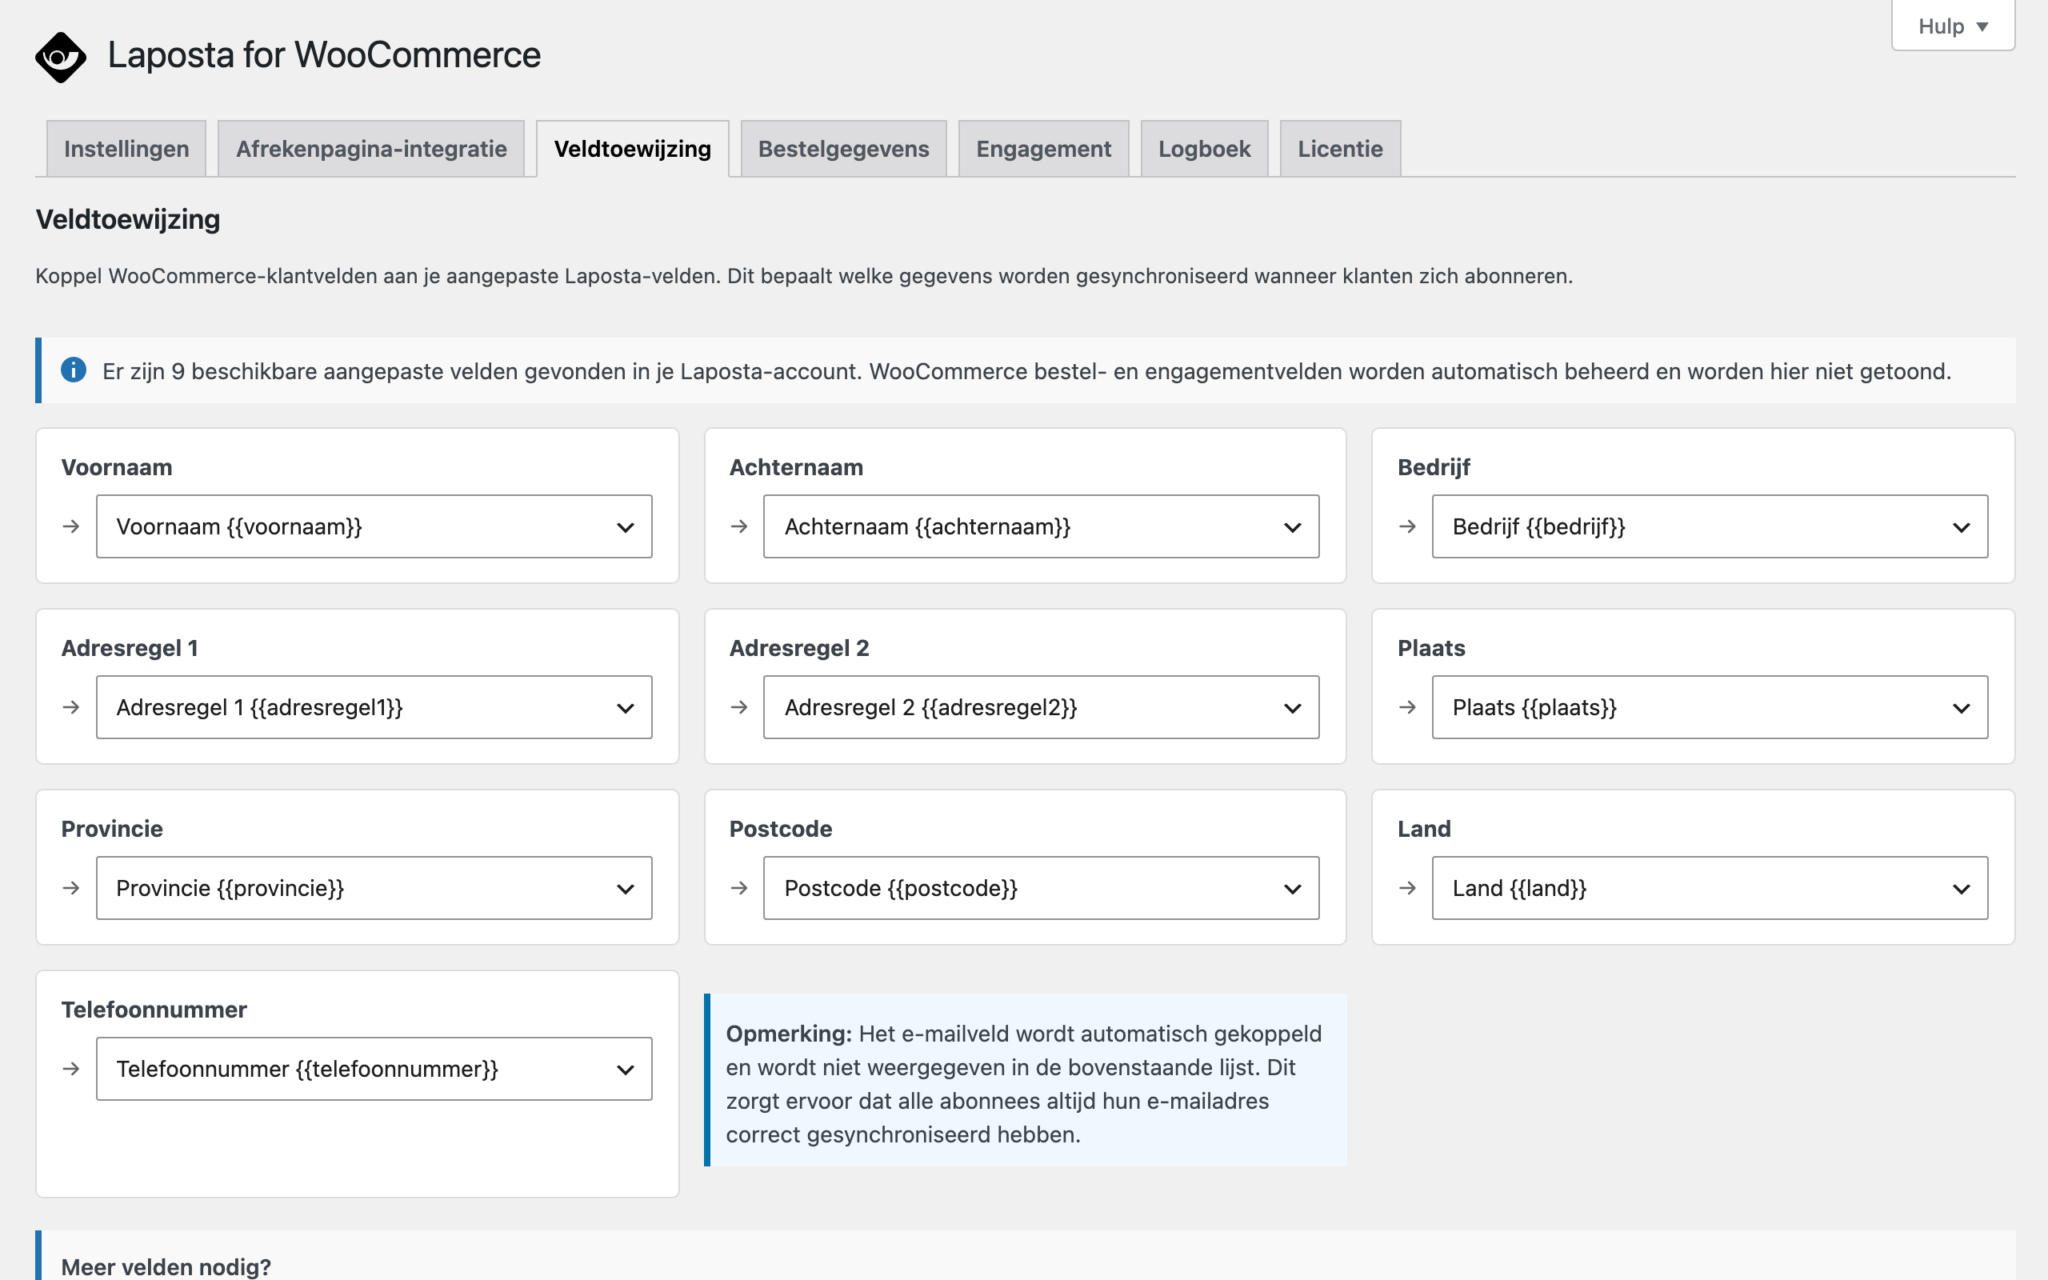Click the 'Adresregel 2' card label
Screen dimensions: 2048x1280
point(799,648)
